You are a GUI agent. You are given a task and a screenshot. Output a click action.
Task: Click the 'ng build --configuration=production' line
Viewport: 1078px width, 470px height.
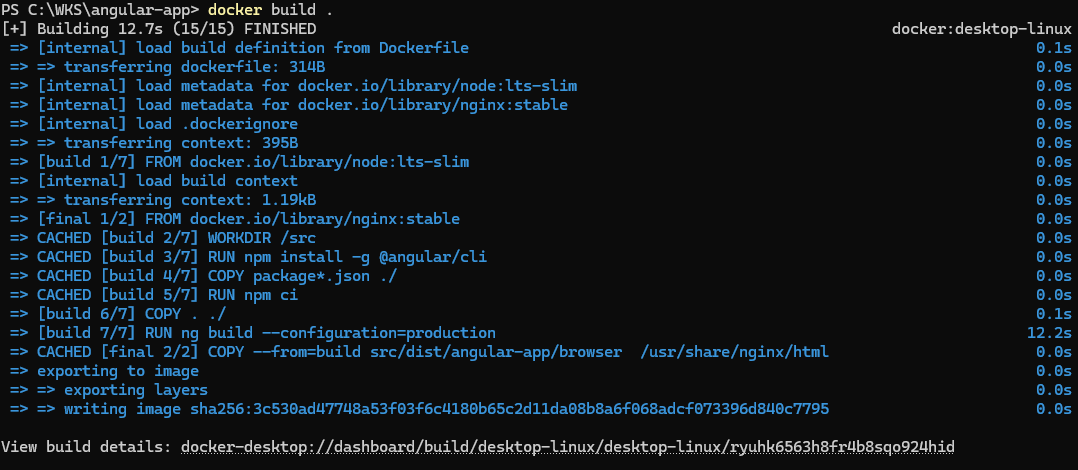pos(252,333)
